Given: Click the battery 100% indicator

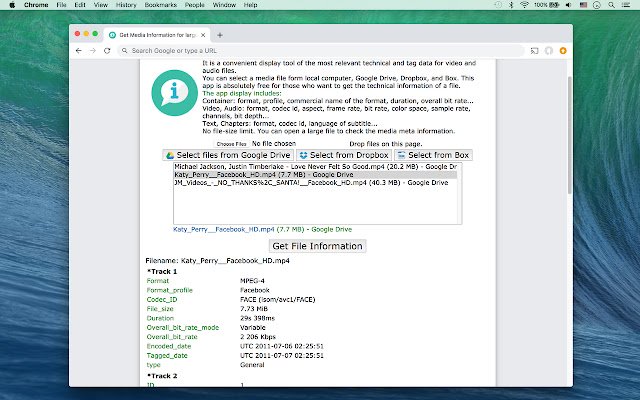Looking at the screenshot, I should click(547, 5).
